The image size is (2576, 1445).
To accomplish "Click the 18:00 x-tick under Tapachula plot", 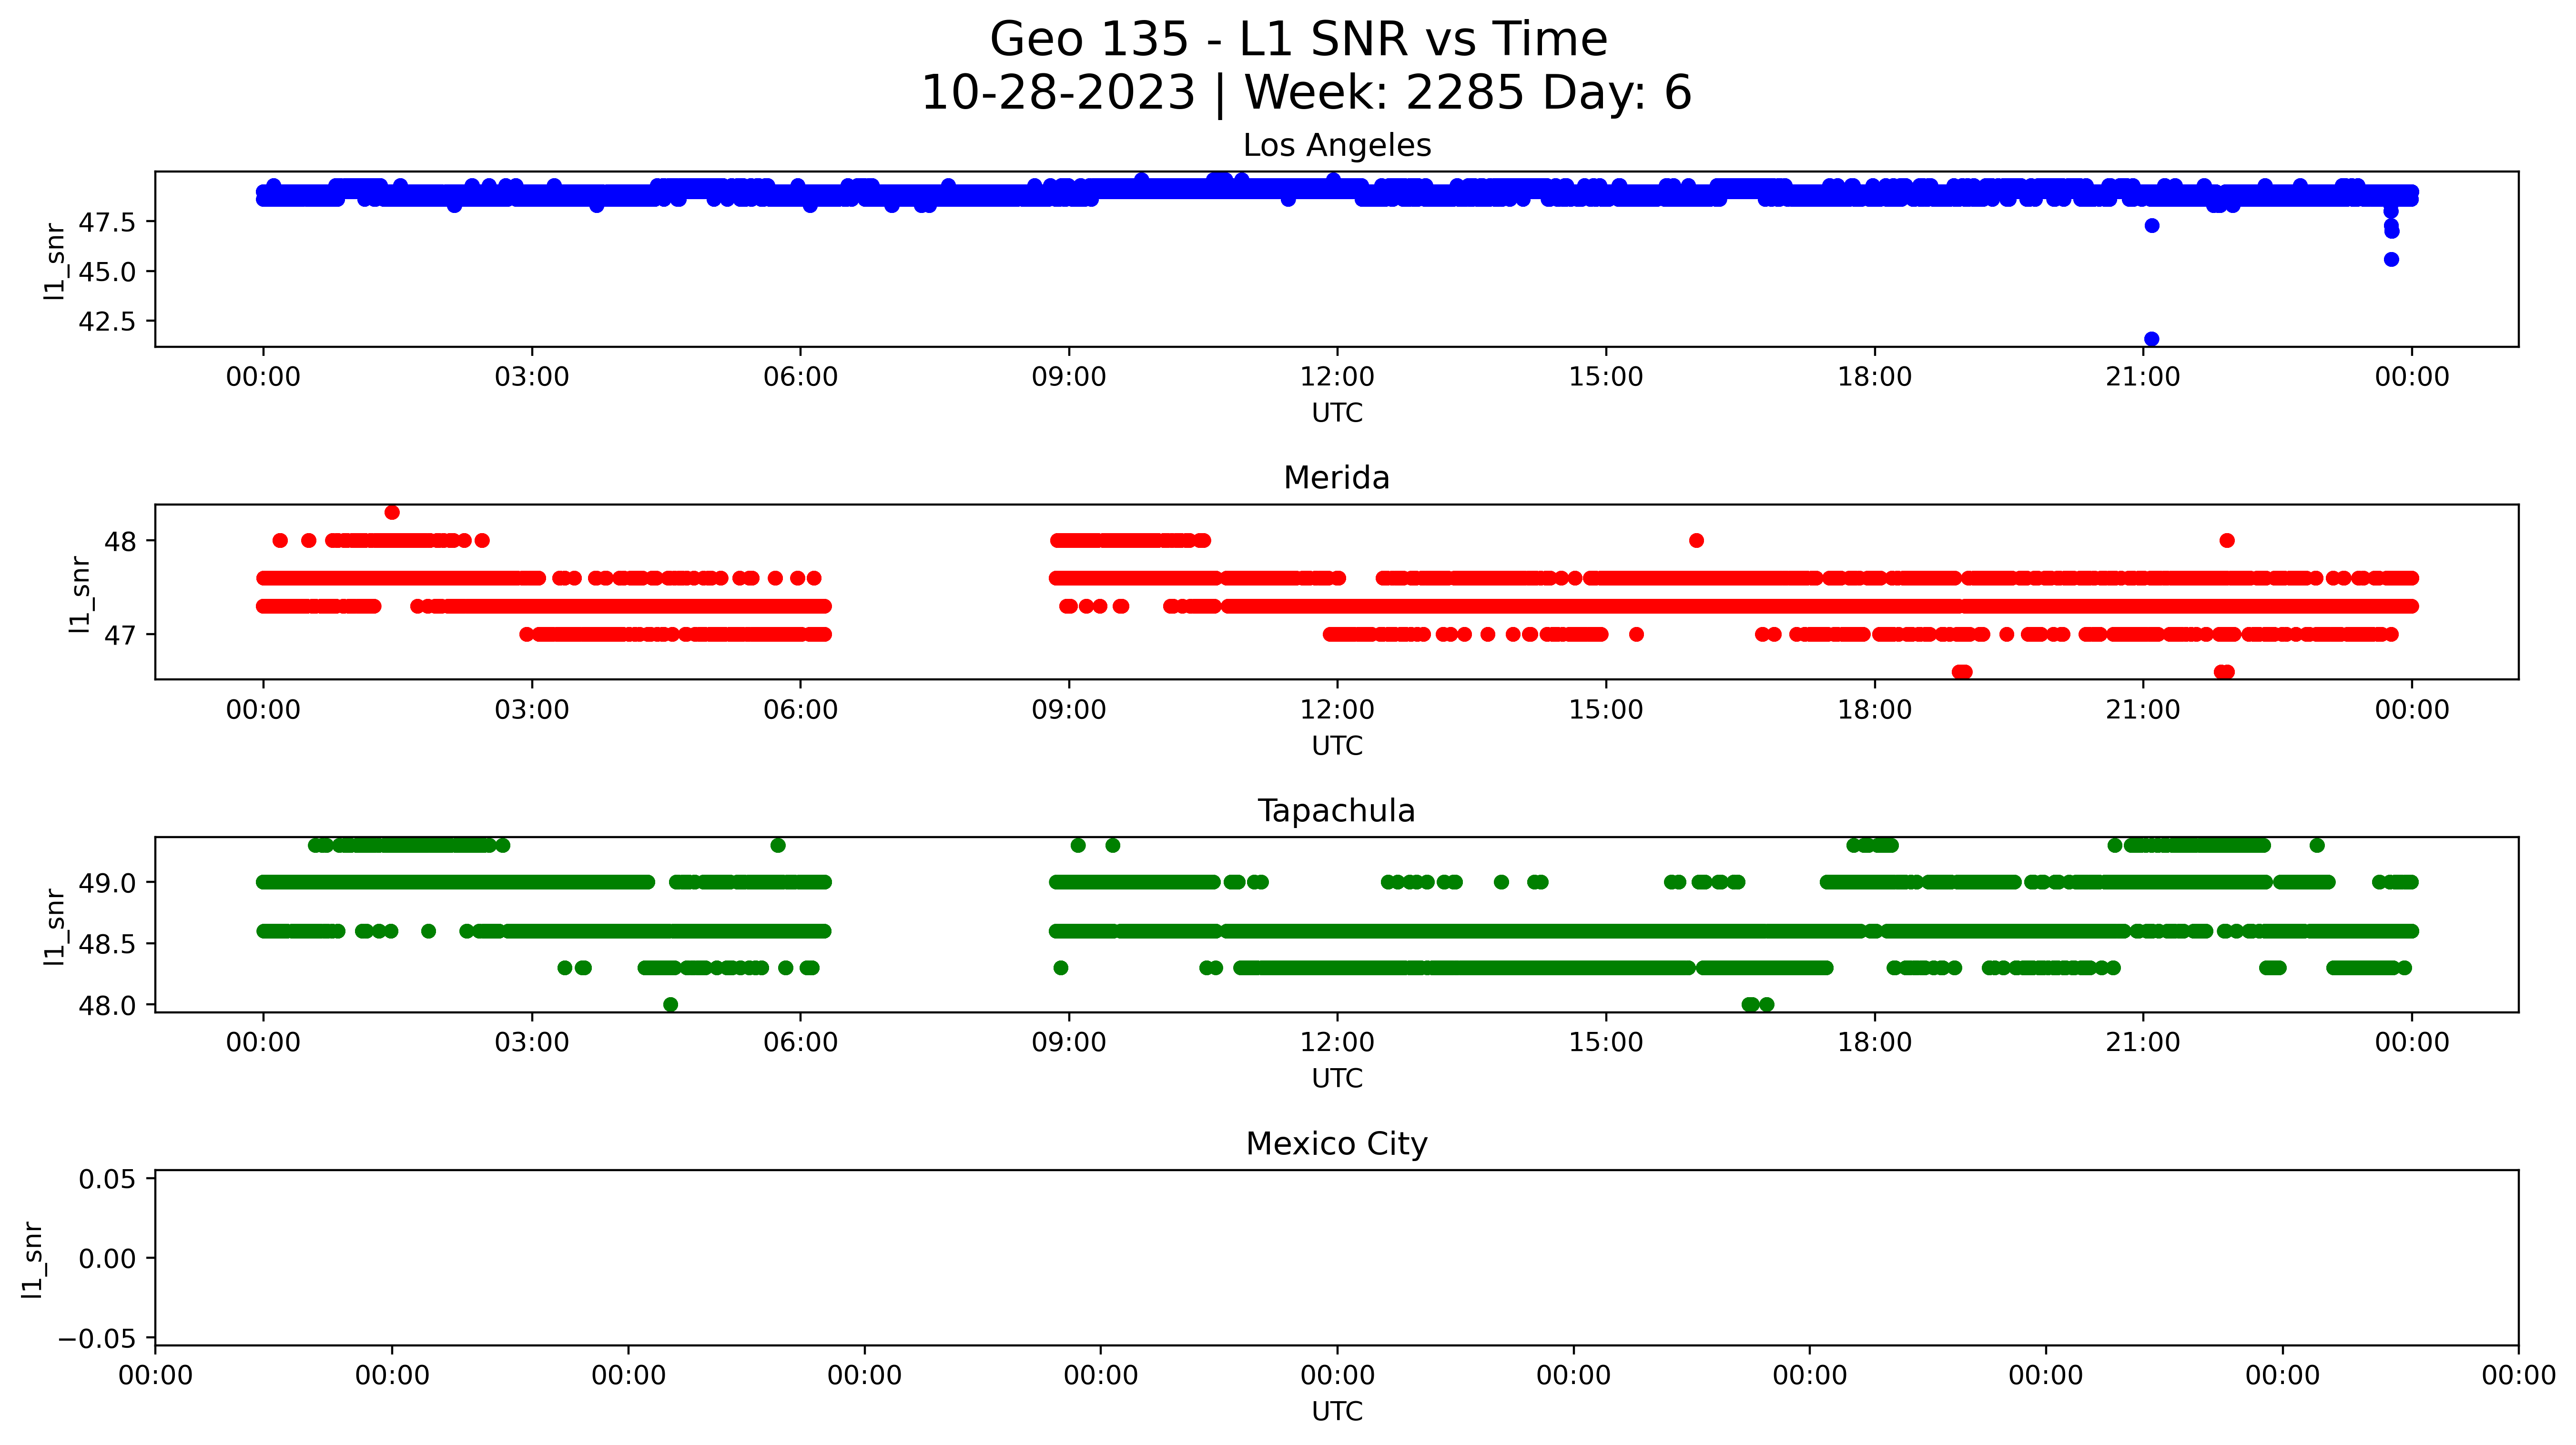I will click(x=1874, y=1043).
